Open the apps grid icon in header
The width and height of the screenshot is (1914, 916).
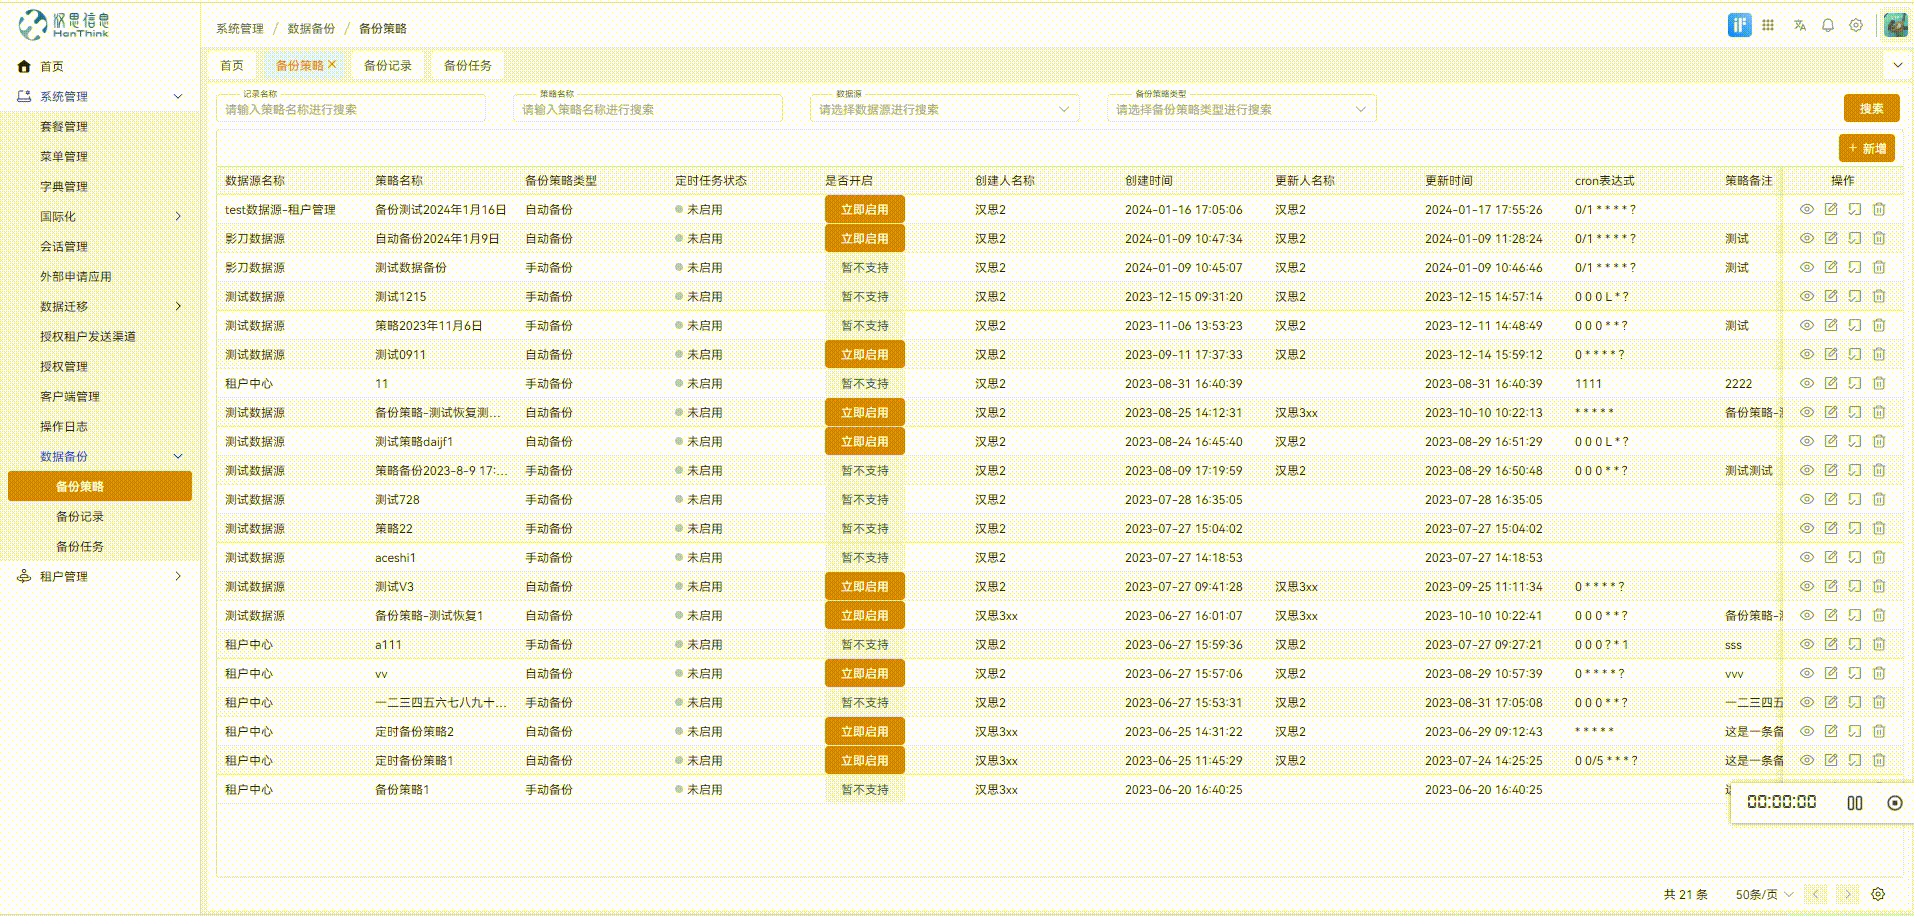pyautogui.click(x=1768, y=26)
